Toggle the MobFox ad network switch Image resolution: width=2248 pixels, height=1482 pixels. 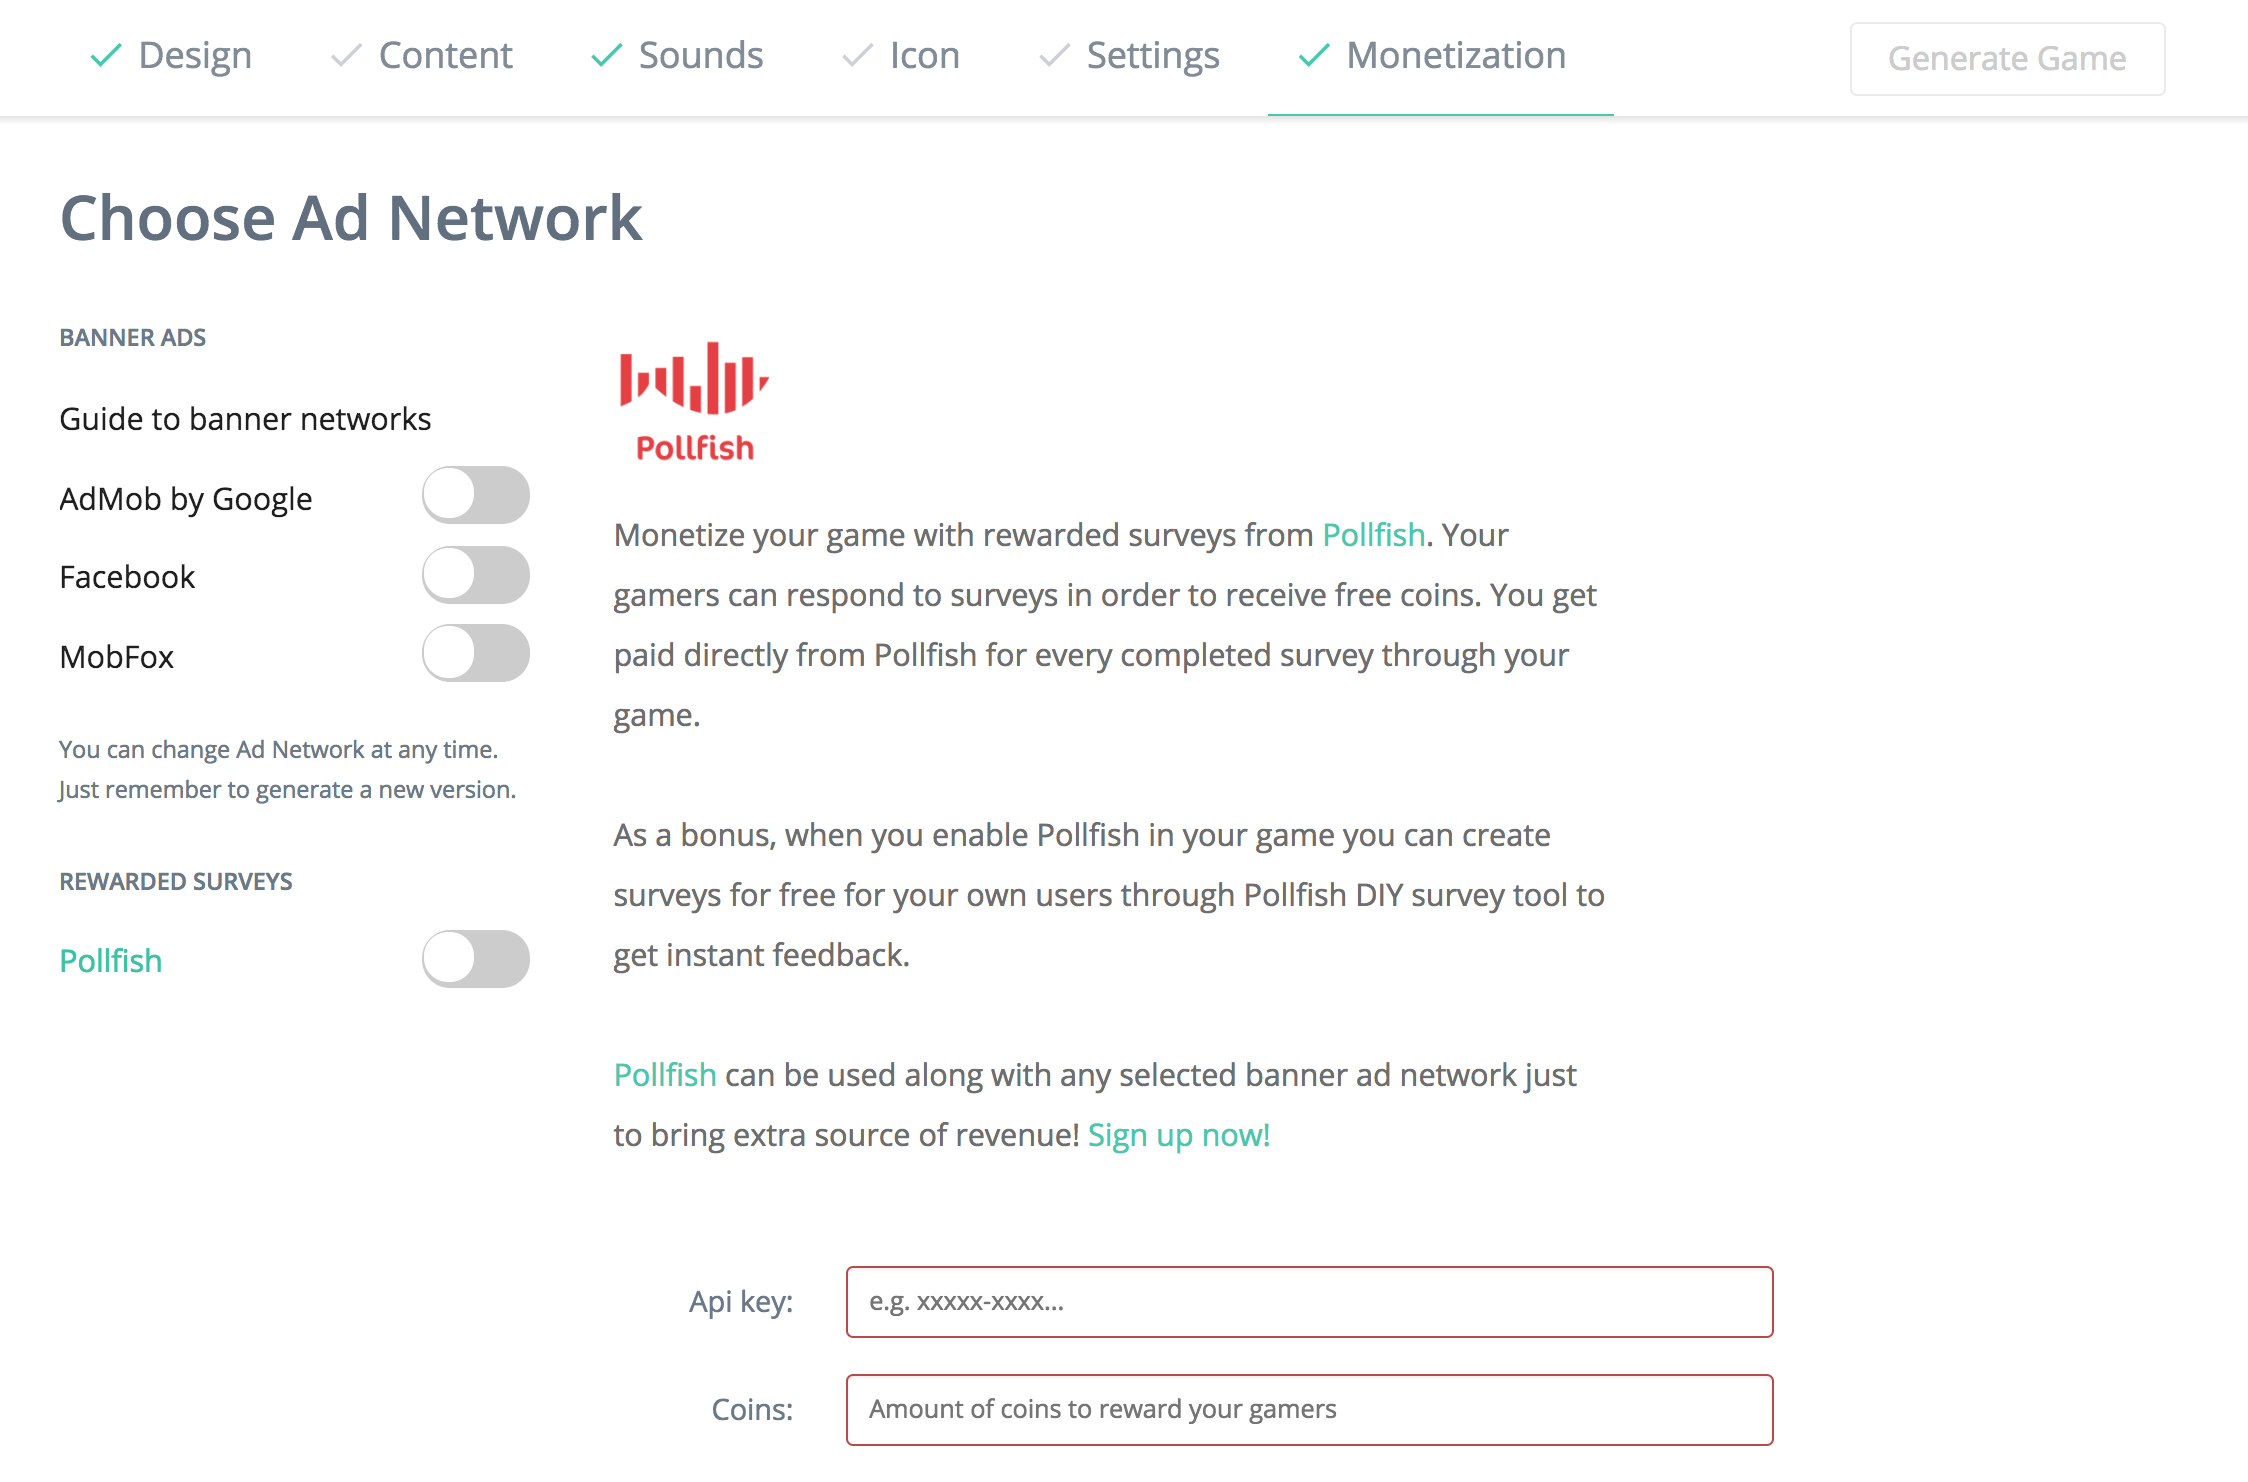476,654
